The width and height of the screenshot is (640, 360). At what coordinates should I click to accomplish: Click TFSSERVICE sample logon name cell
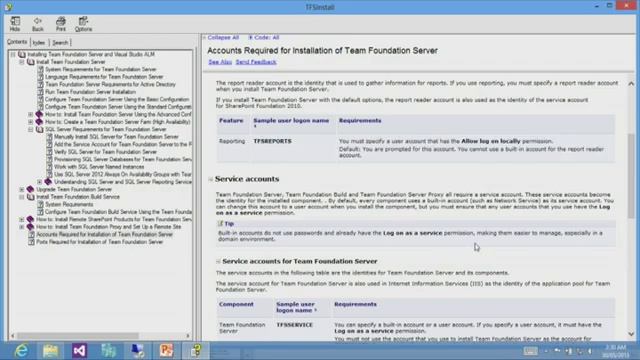point(294,325)
